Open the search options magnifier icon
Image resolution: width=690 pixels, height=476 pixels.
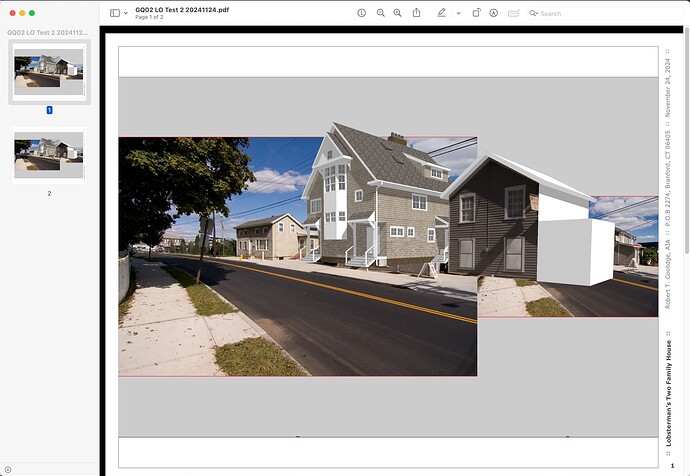(533, 13)
